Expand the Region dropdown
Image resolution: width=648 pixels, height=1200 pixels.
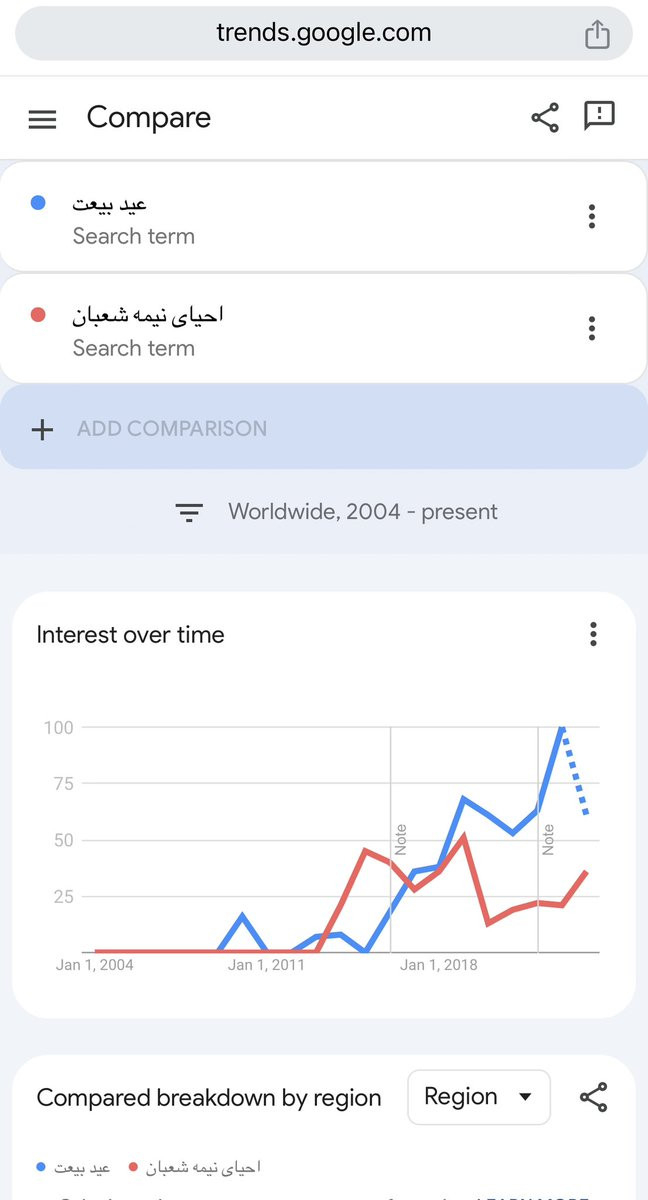(x=479, y=1097)
